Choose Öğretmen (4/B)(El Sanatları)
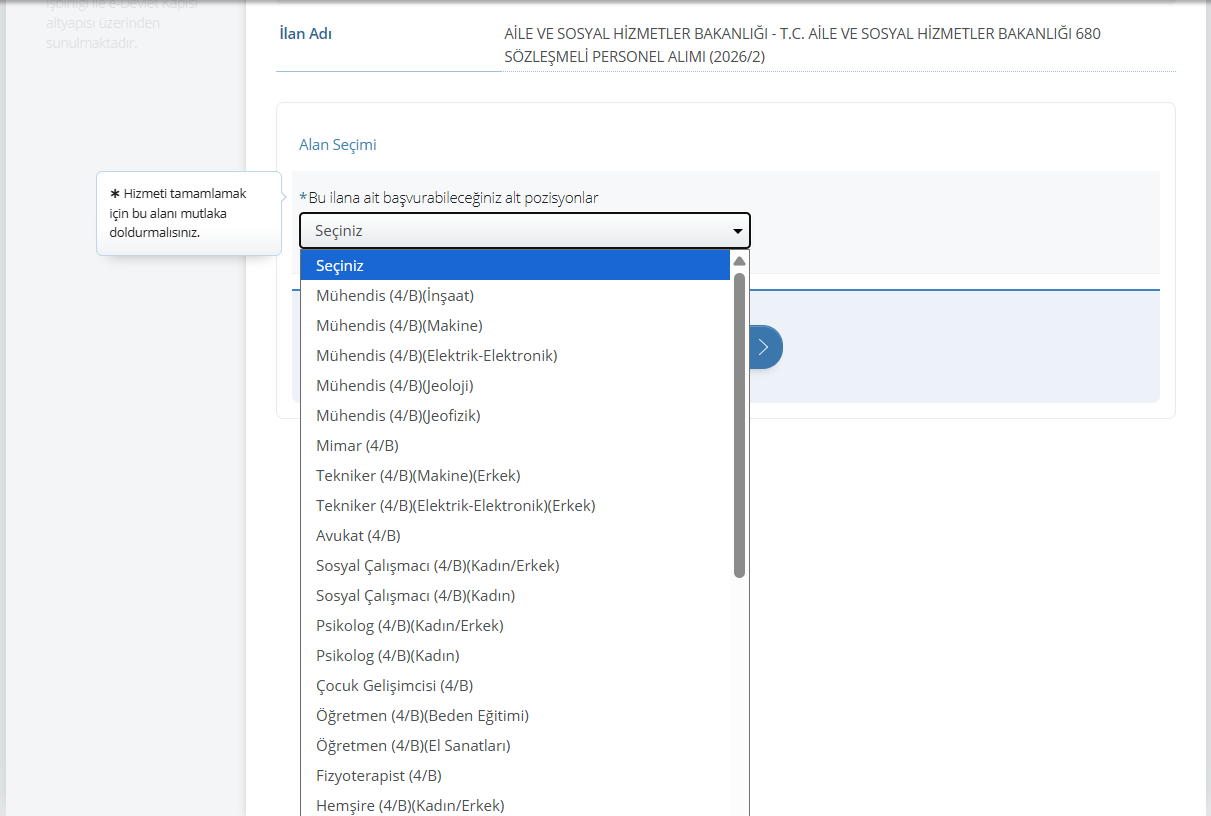The height and width of the screenshot is (816, 1211). (x=516, y=745)
